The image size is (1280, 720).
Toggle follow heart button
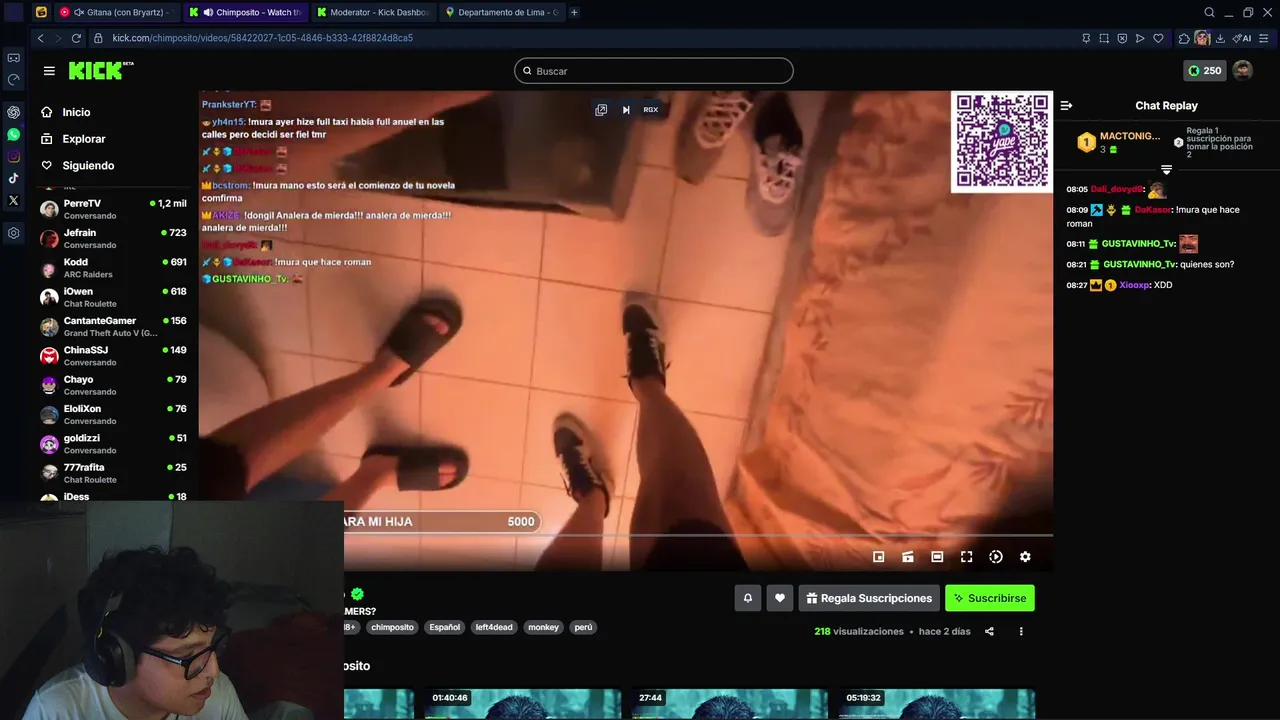[780, 598]
